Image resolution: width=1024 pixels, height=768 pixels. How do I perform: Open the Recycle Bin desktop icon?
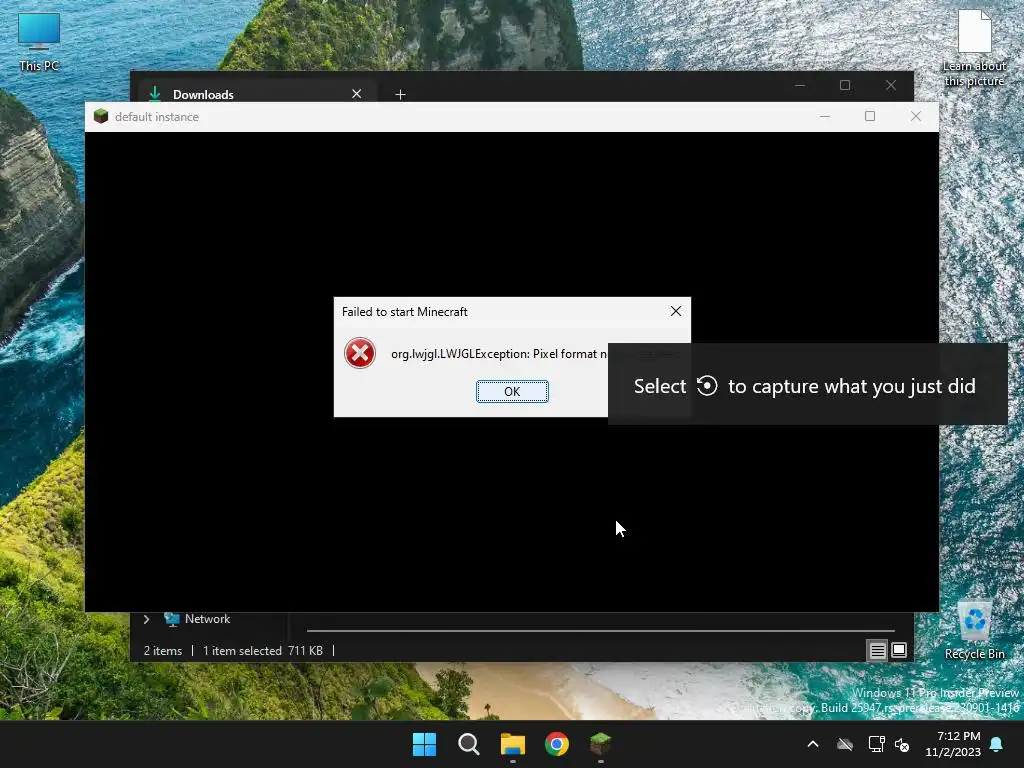pyautogui.click(x=974, y=632)
